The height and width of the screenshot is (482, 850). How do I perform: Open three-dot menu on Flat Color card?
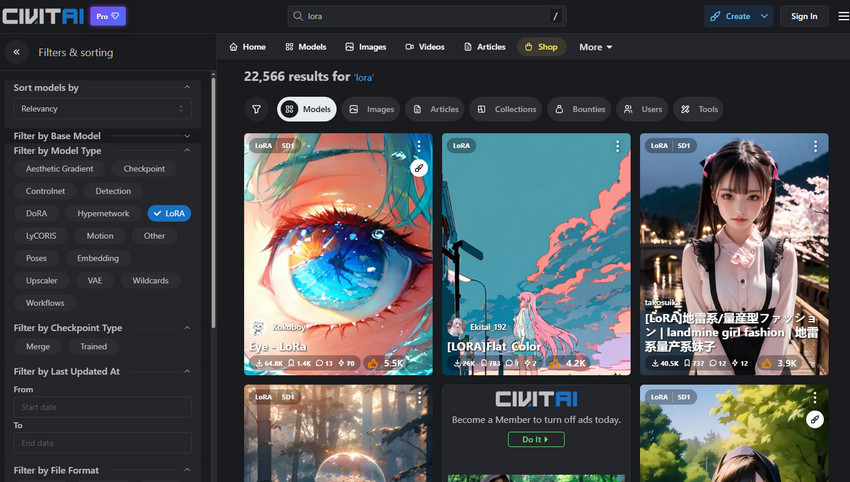click(x=617, y=146)
